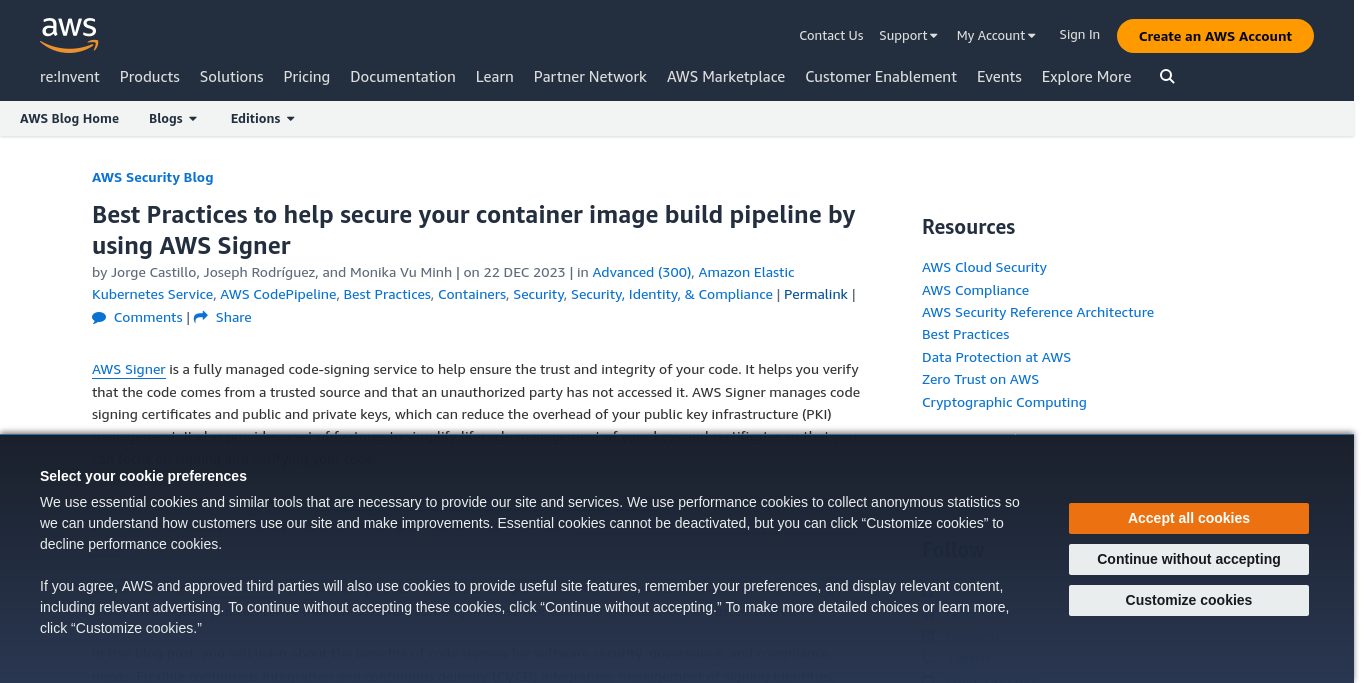Go to AWS Marketplace menu item

[725, 77]
